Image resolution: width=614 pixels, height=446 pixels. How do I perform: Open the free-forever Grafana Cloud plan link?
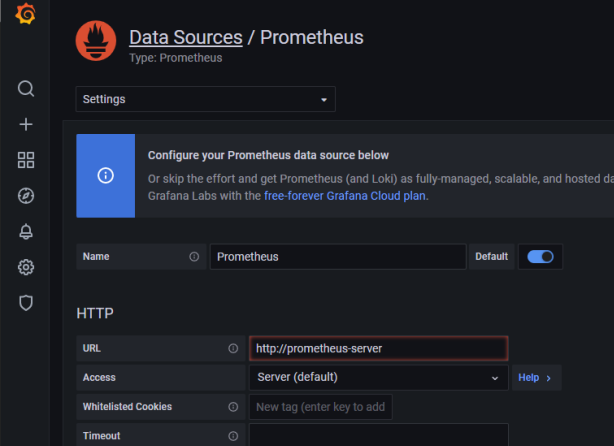click(345, 196)
